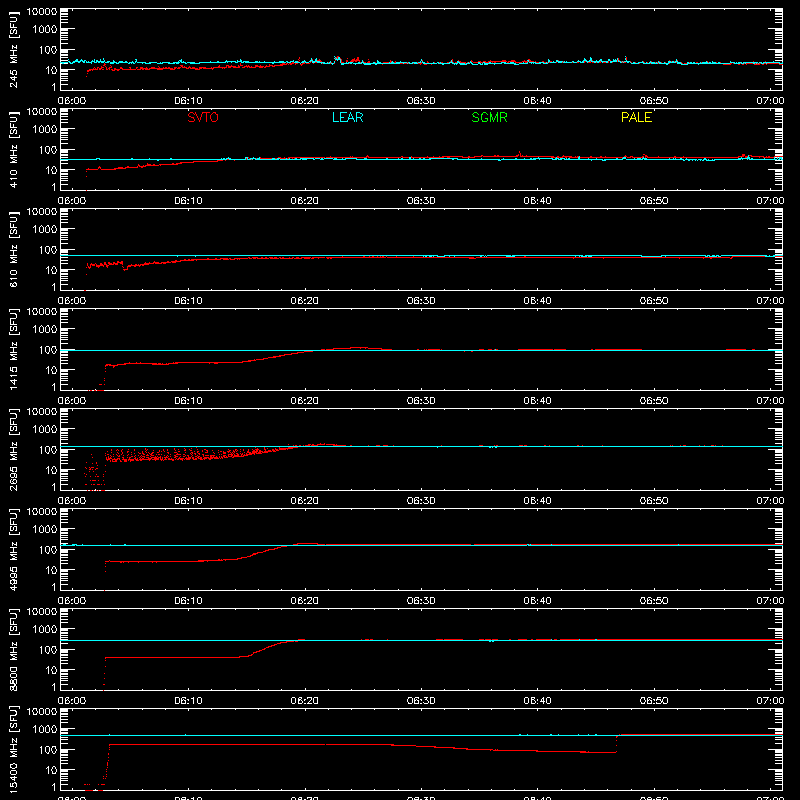The width and height of the screenshot is (800, 800).
Task: Click the 1000 tick on the 8800 MHz axis
Action: click(x=45, y=630)
